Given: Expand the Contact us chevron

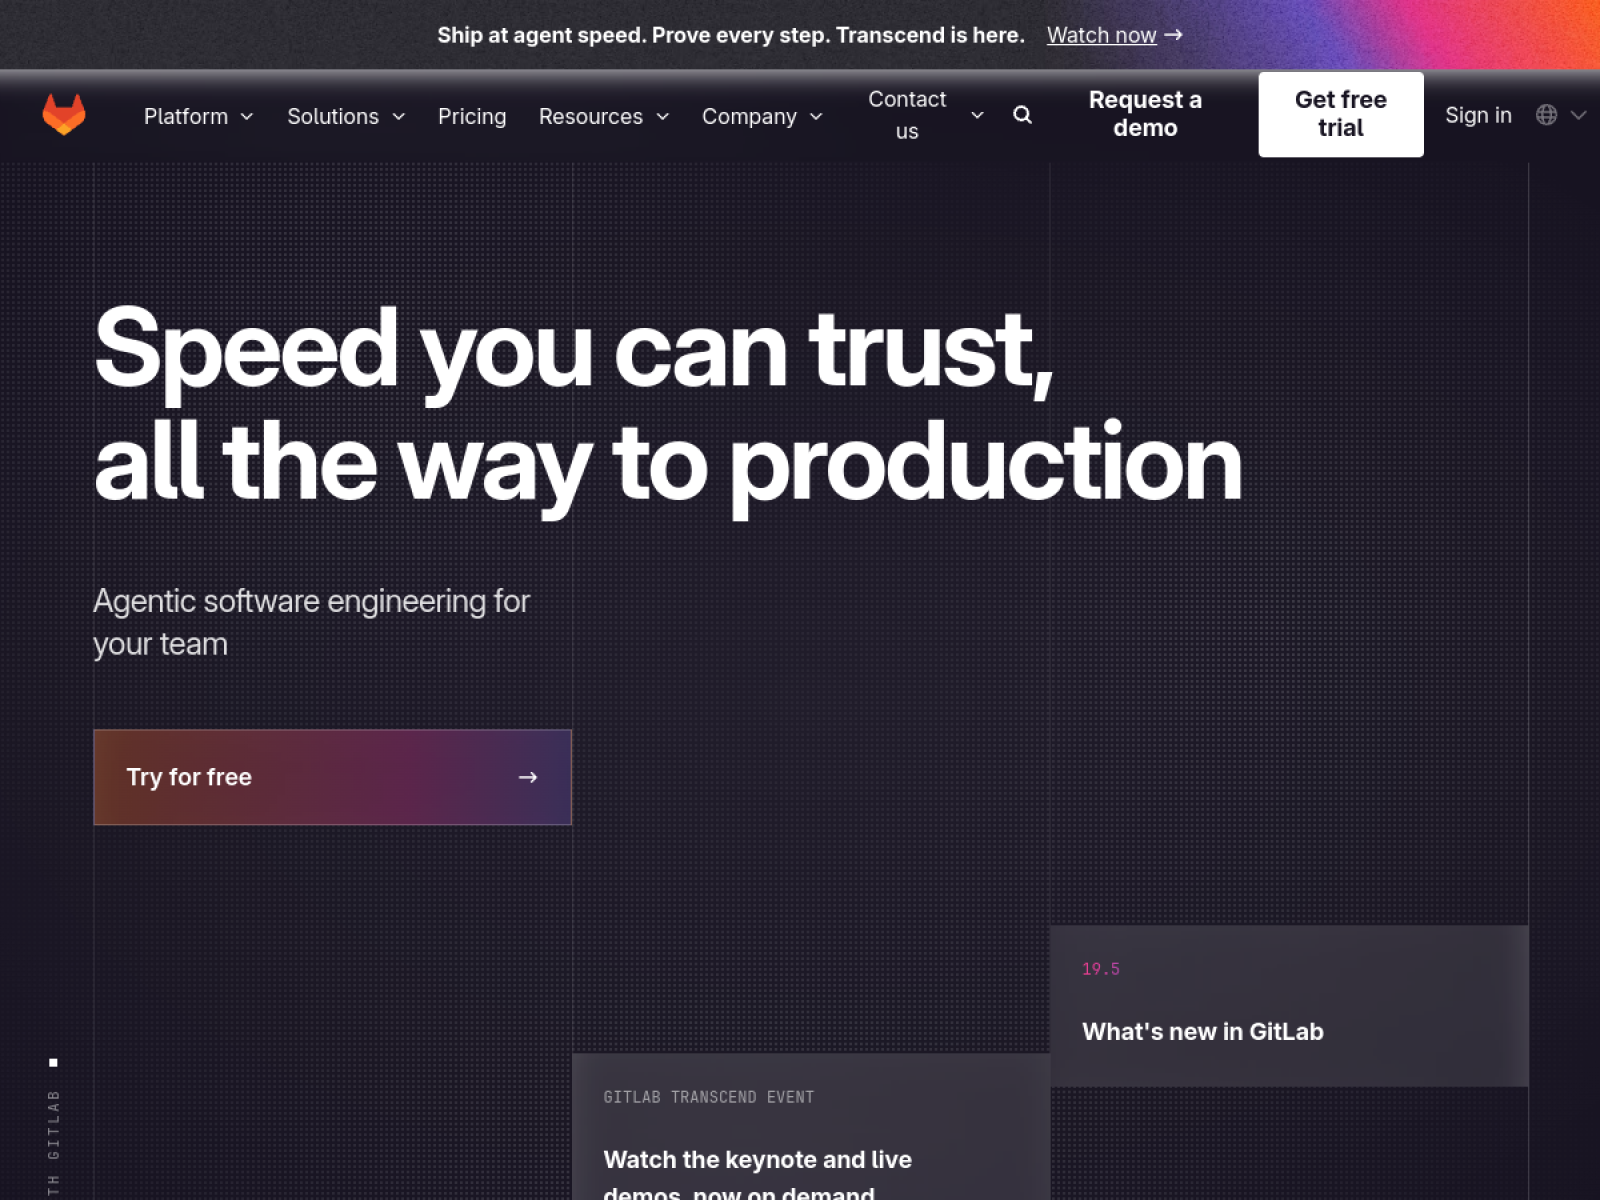Looking at the screenshot, I should [977, 116].
